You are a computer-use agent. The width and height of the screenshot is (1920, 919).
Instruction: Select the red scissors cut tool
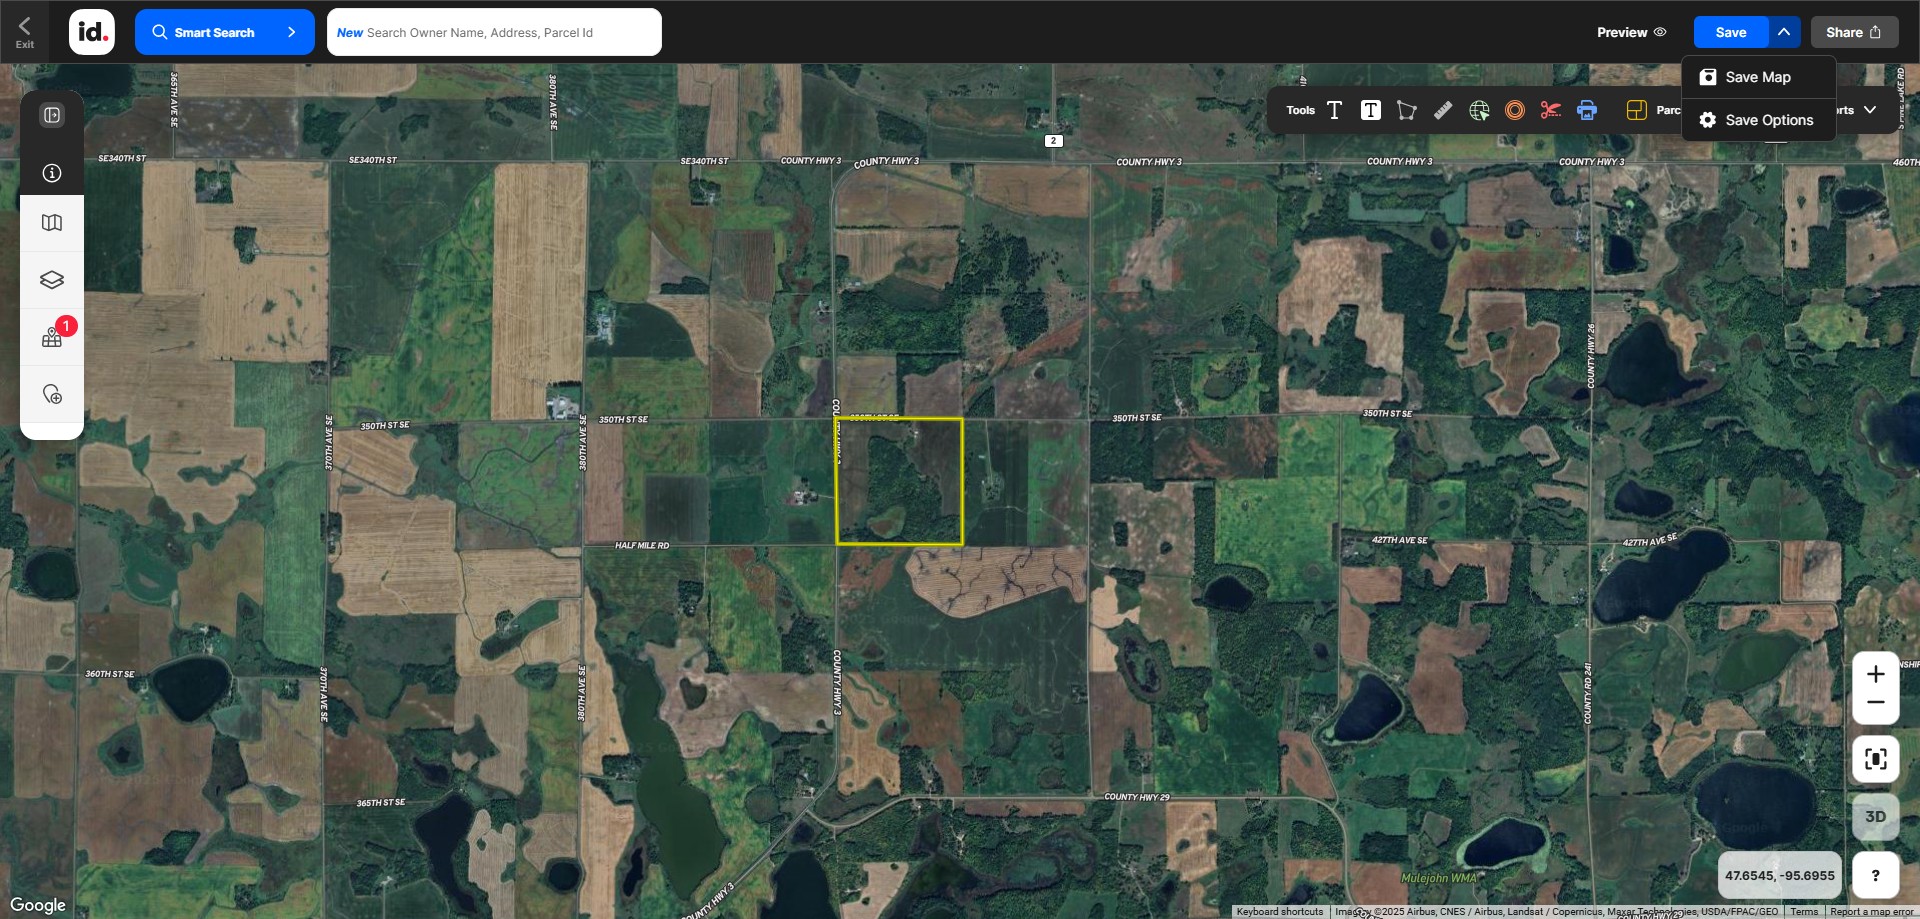1550,110
